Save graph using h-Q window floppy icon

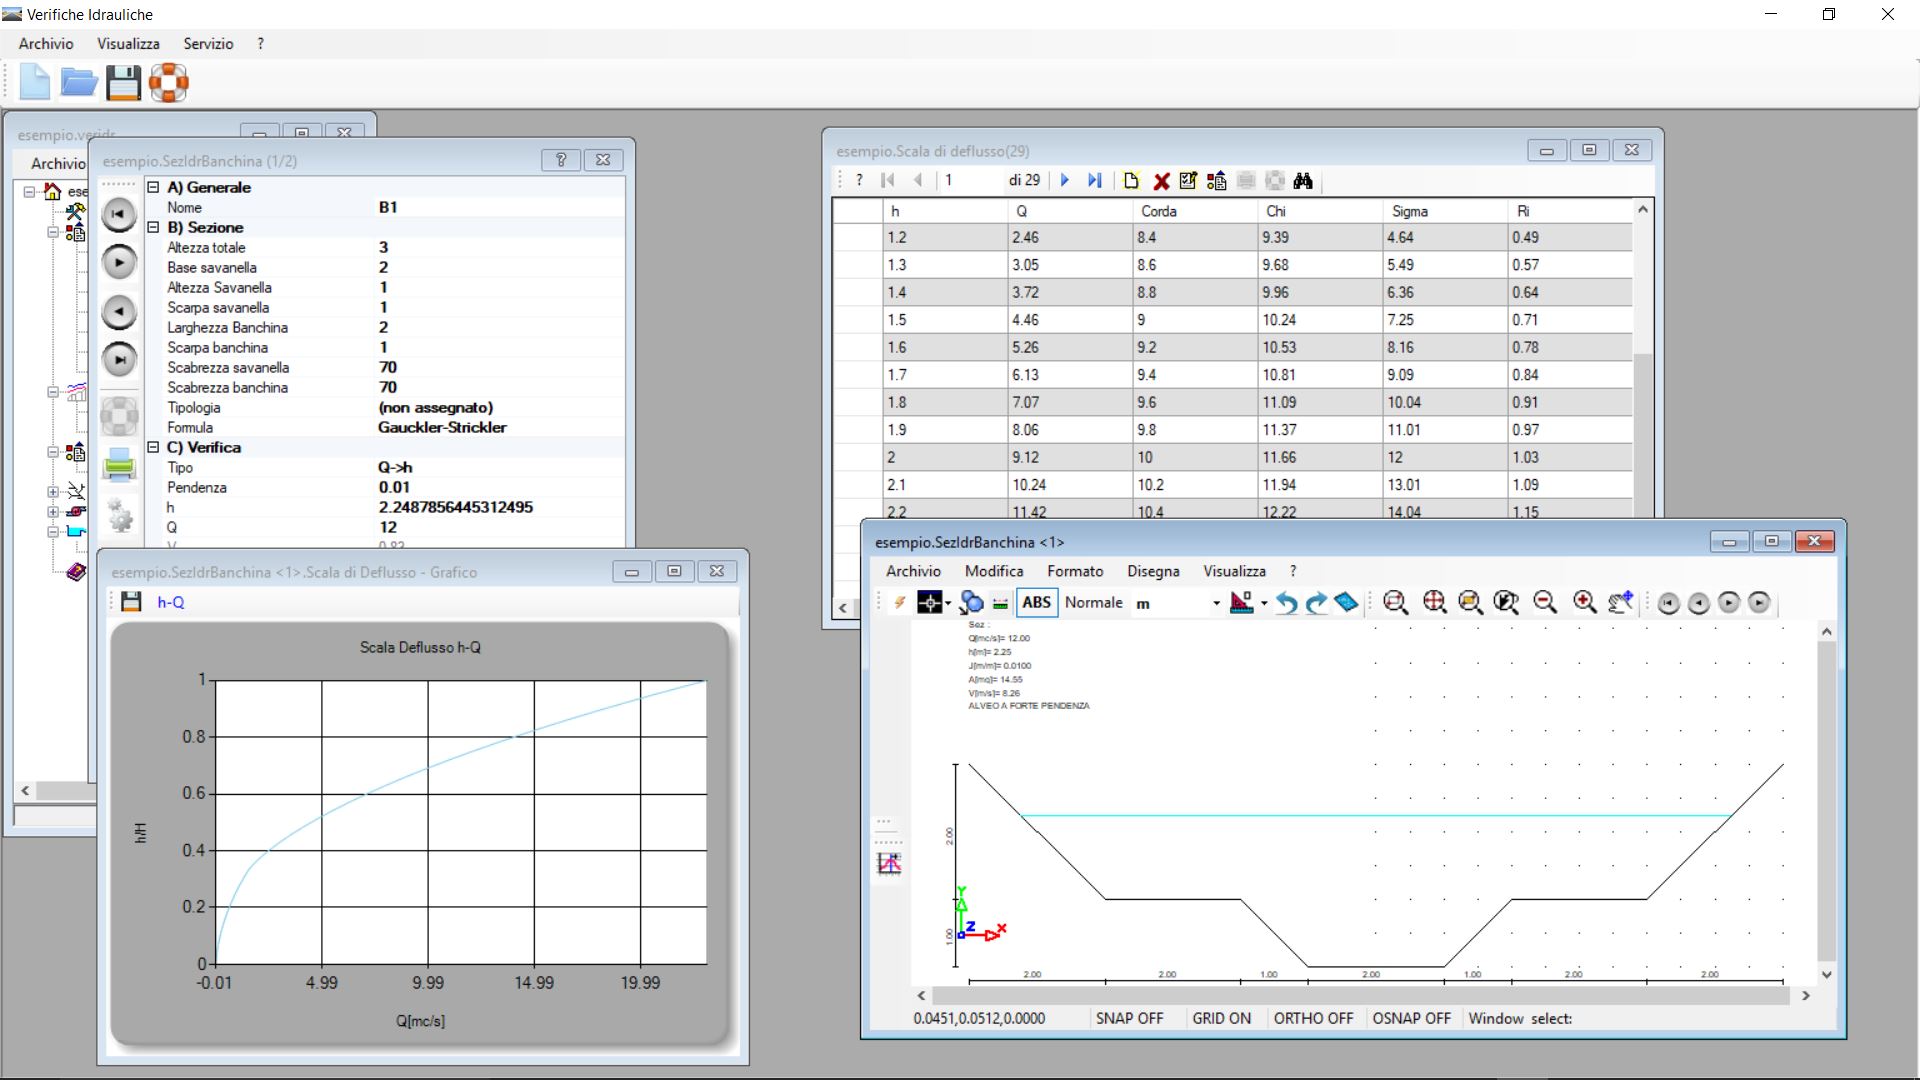pyautogui.click(x=131, y=602)
